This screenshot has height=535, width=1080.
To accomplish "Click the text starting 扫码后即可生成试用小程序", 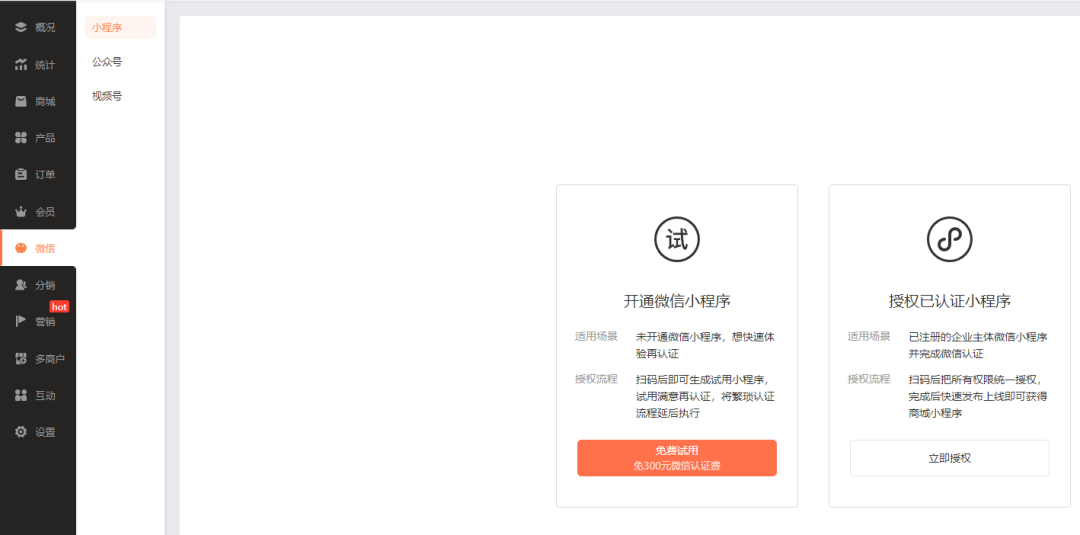I will 705,396.
